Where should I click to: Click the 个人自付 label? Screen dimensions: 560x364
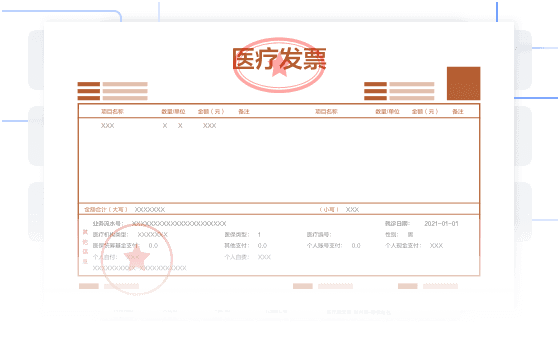coord(105,257)
